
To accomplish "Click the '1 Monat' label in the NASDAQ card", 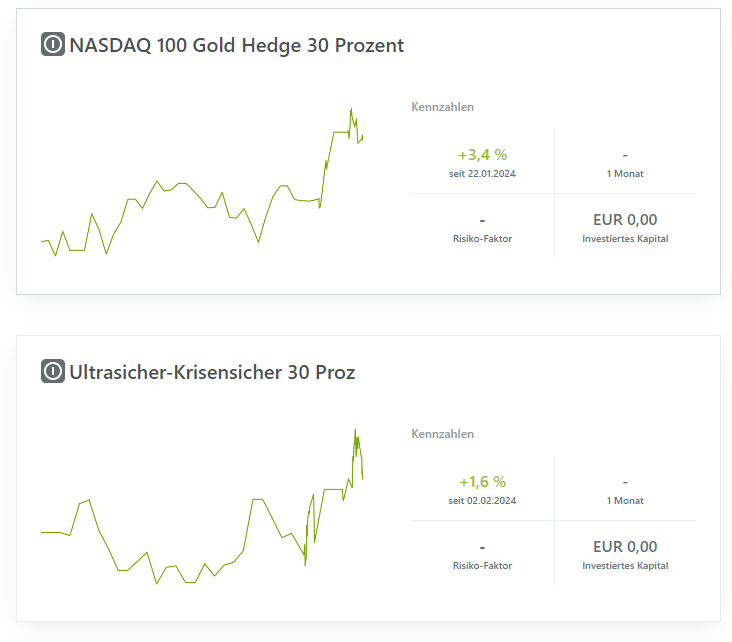I will [625, 174].
